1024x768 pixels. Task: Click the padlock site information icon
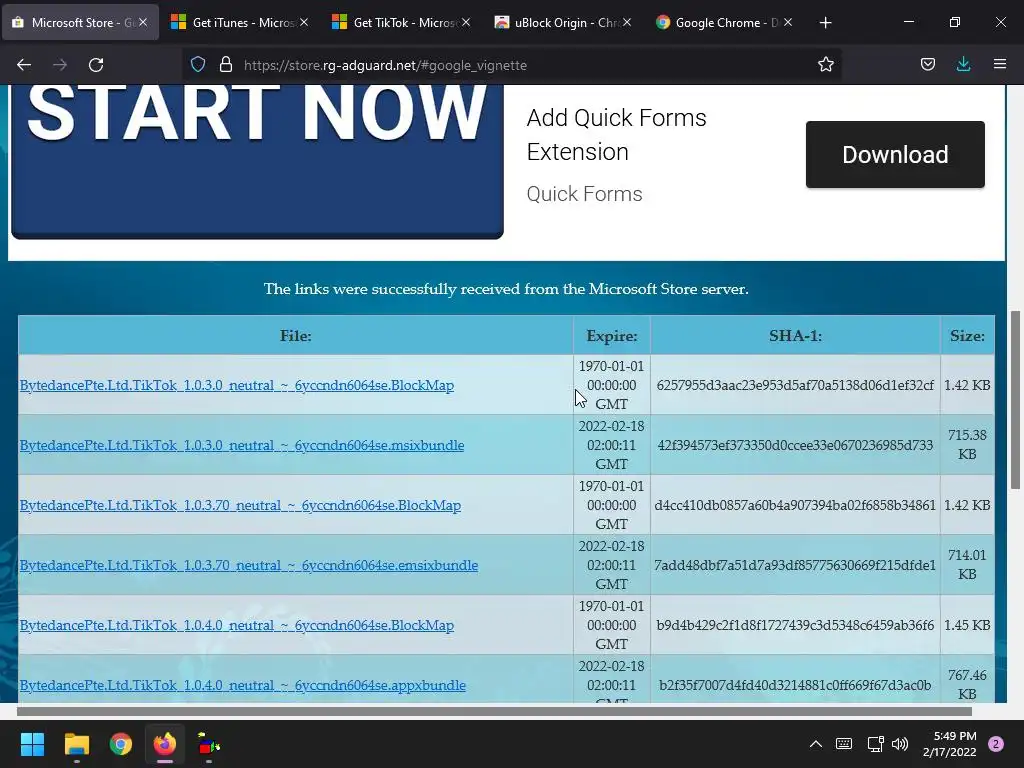click(226, 65)
